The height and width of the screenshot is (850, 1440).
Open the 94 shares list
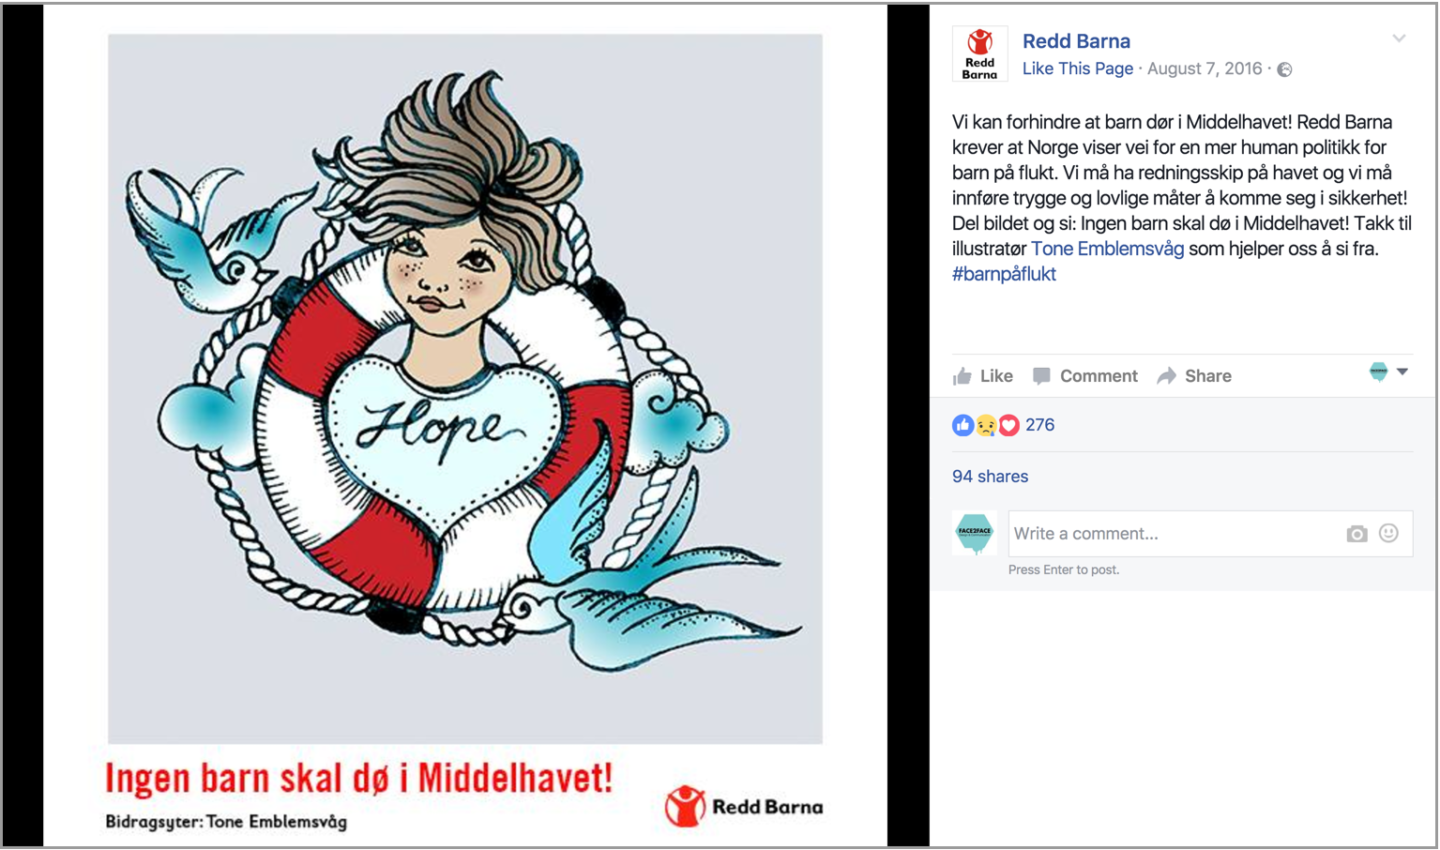(x=990, y=476)
